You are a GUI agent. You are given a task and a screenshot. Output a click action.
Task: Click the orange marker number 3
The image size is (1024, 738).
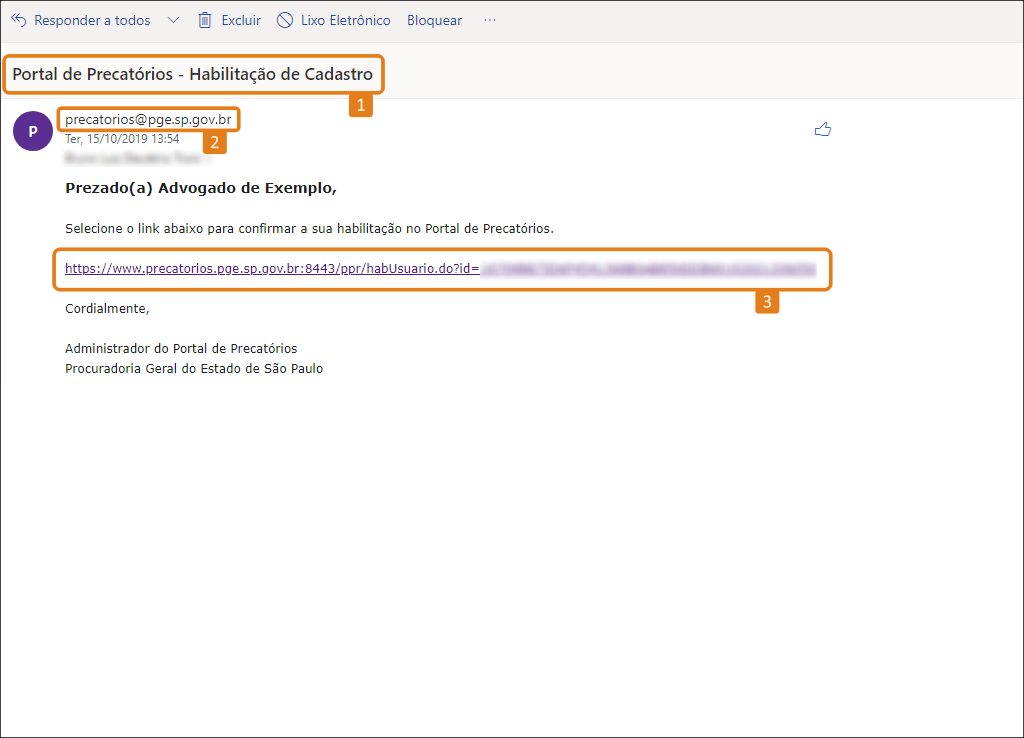(x=767, y=302)
